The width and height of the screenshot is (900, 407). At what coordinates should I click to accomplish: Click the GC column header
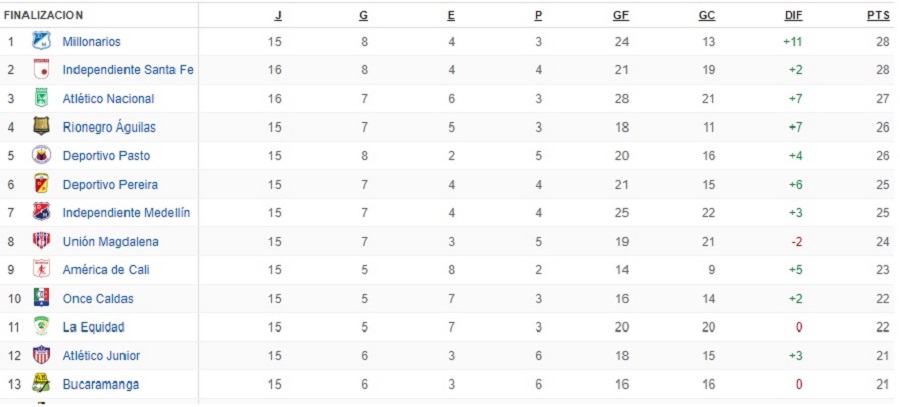(707, 16)
